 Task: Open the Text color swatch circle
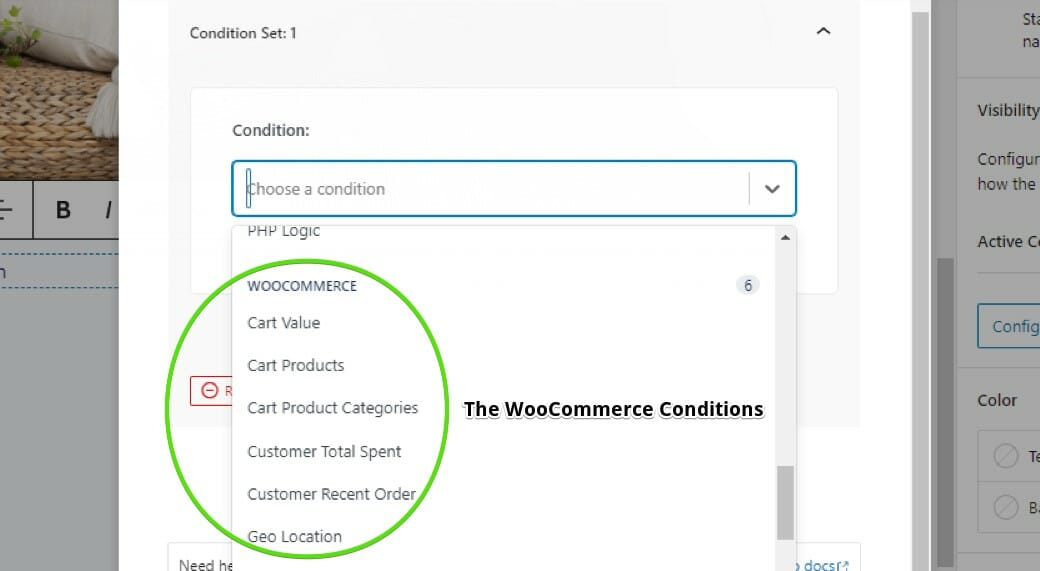(1006, 456)
